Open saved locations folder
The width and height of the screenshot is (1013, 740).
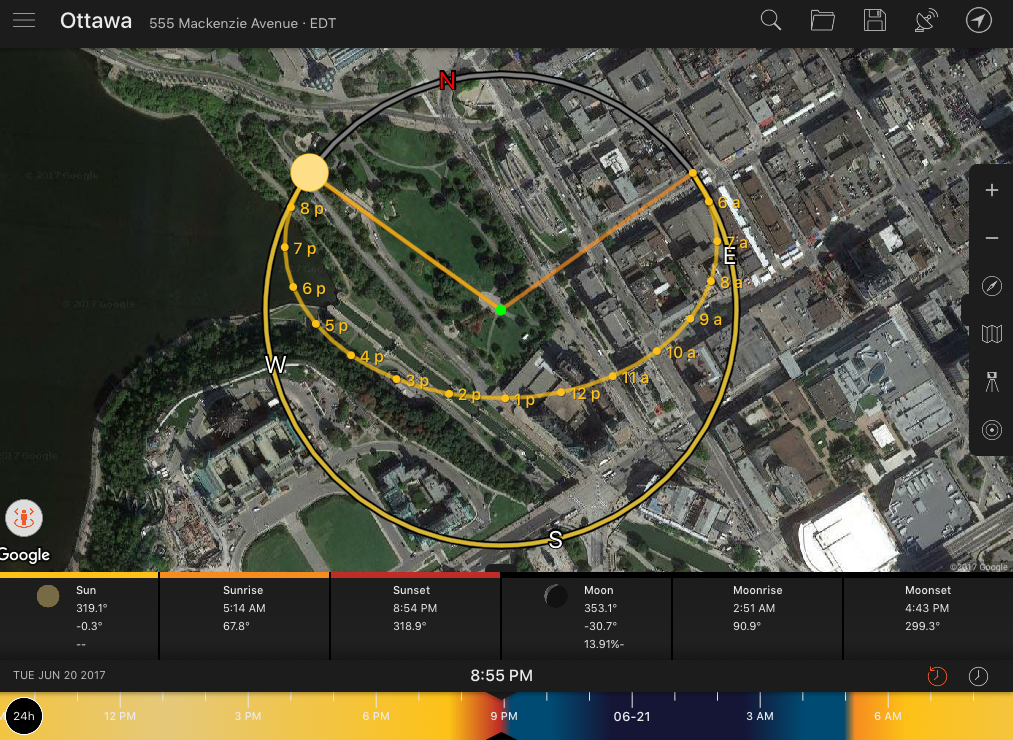point(823,21)
